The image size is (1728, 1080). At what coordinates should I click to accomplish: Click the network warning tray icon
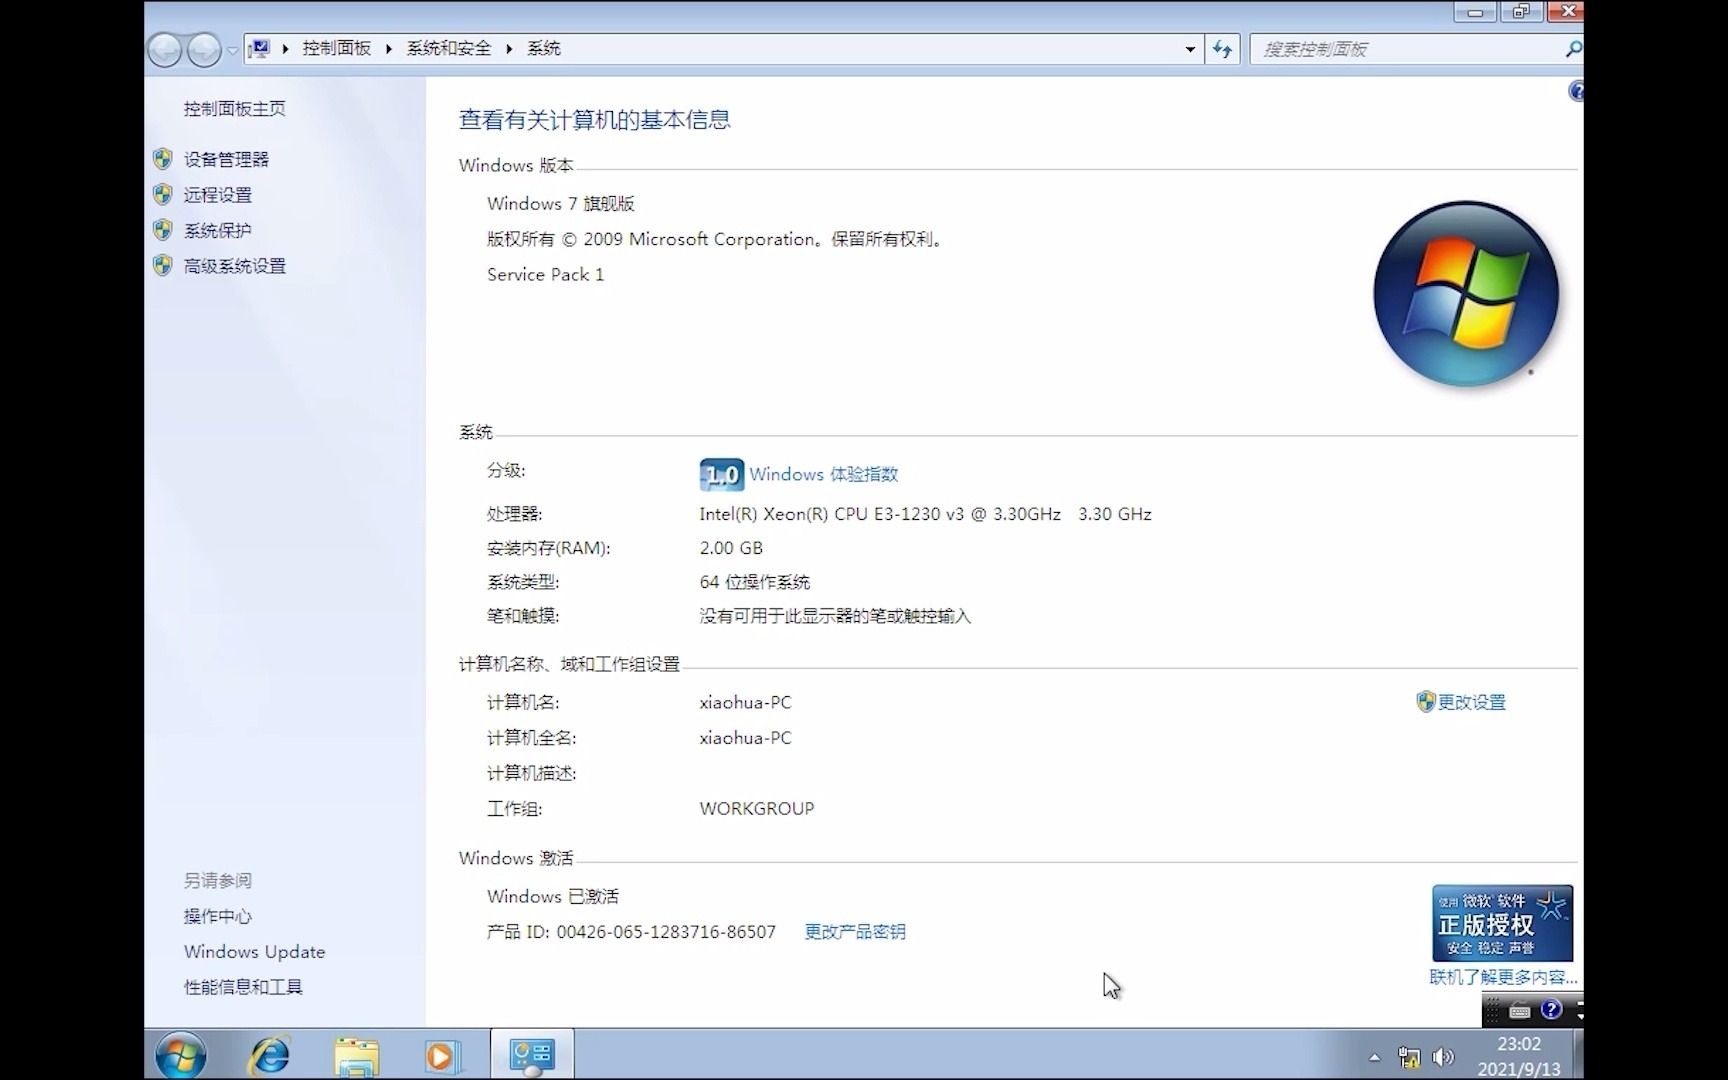1409,1057
